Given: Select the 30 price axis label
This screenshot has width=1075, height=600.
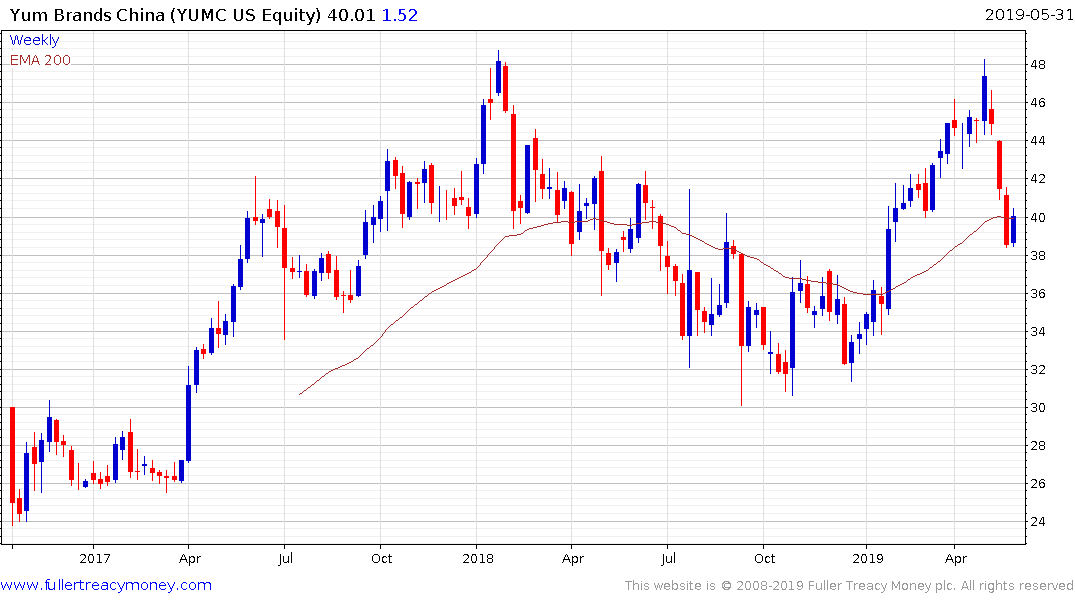Looking at the screenshot, I should point(1037,408).
